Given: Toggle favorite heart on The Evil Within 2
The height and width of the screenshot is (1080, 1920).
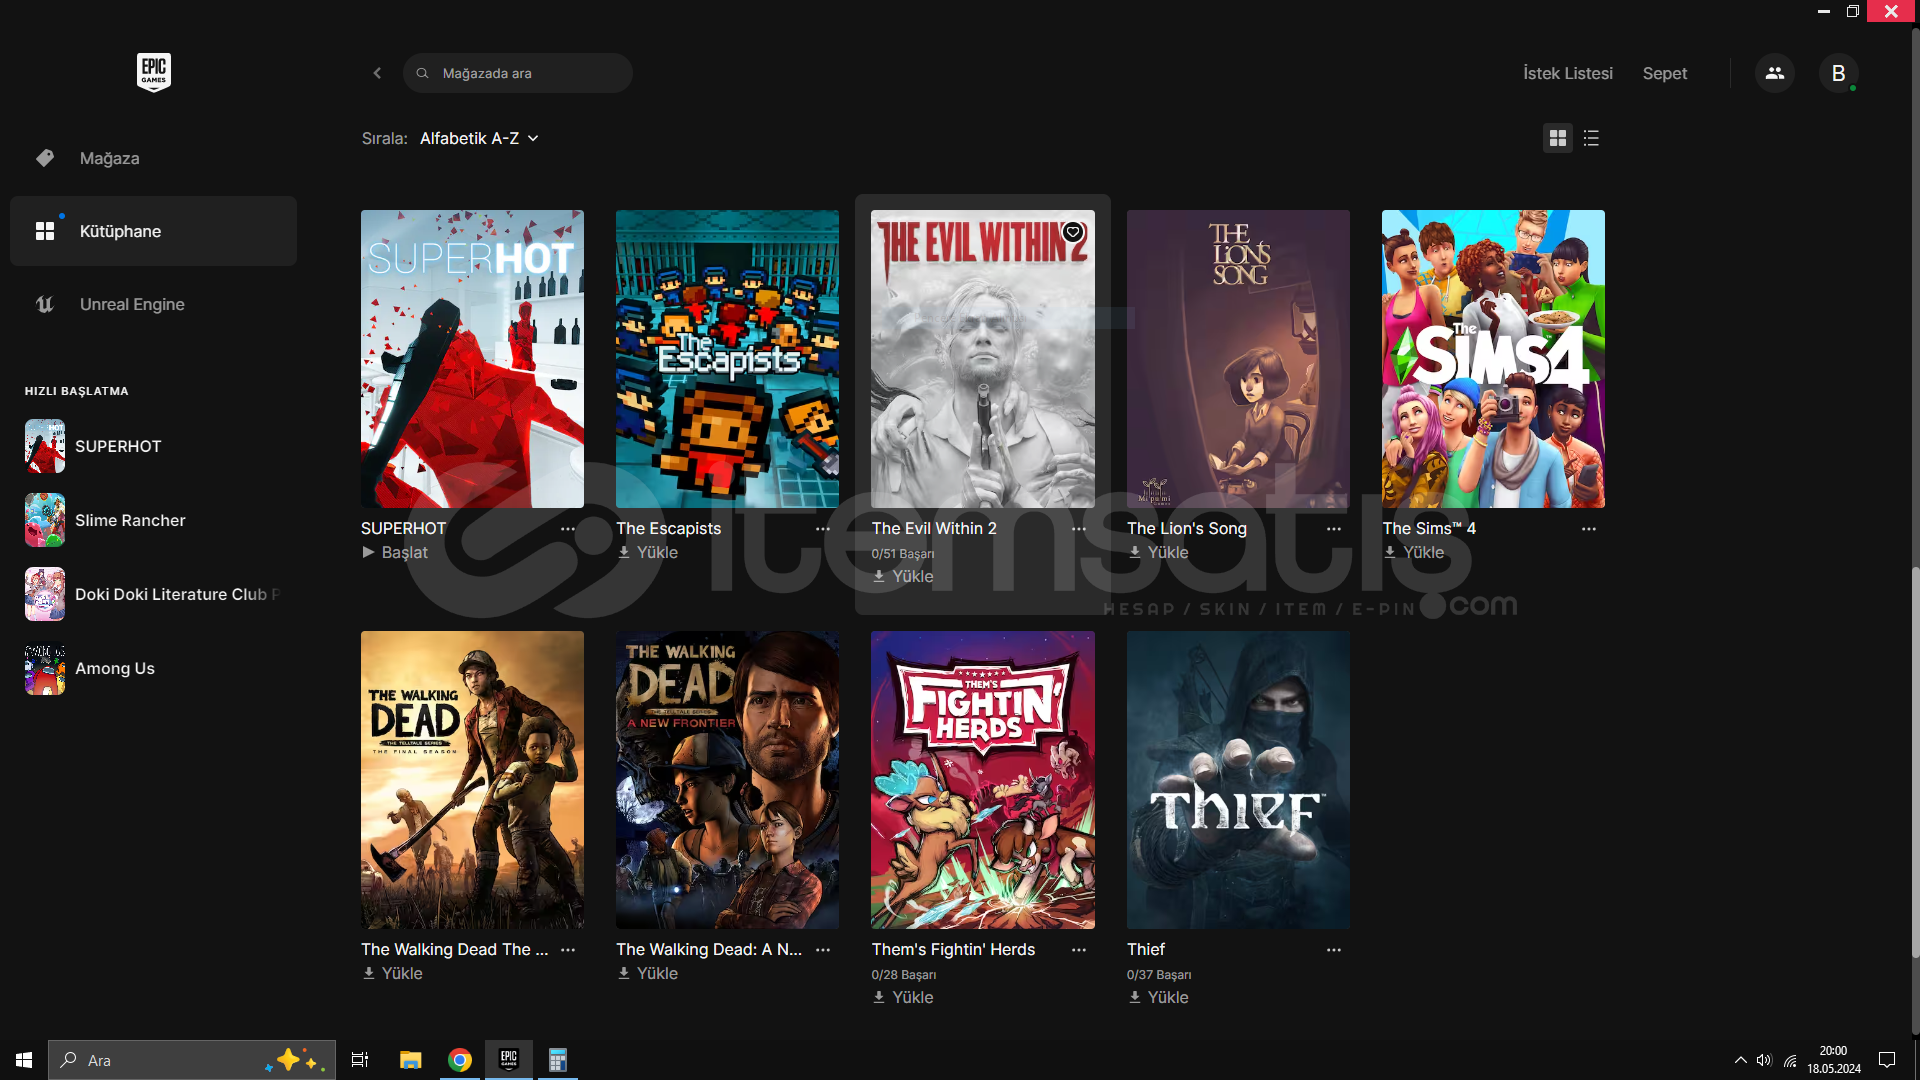Looking at the screenshot, I should 1073,232.
